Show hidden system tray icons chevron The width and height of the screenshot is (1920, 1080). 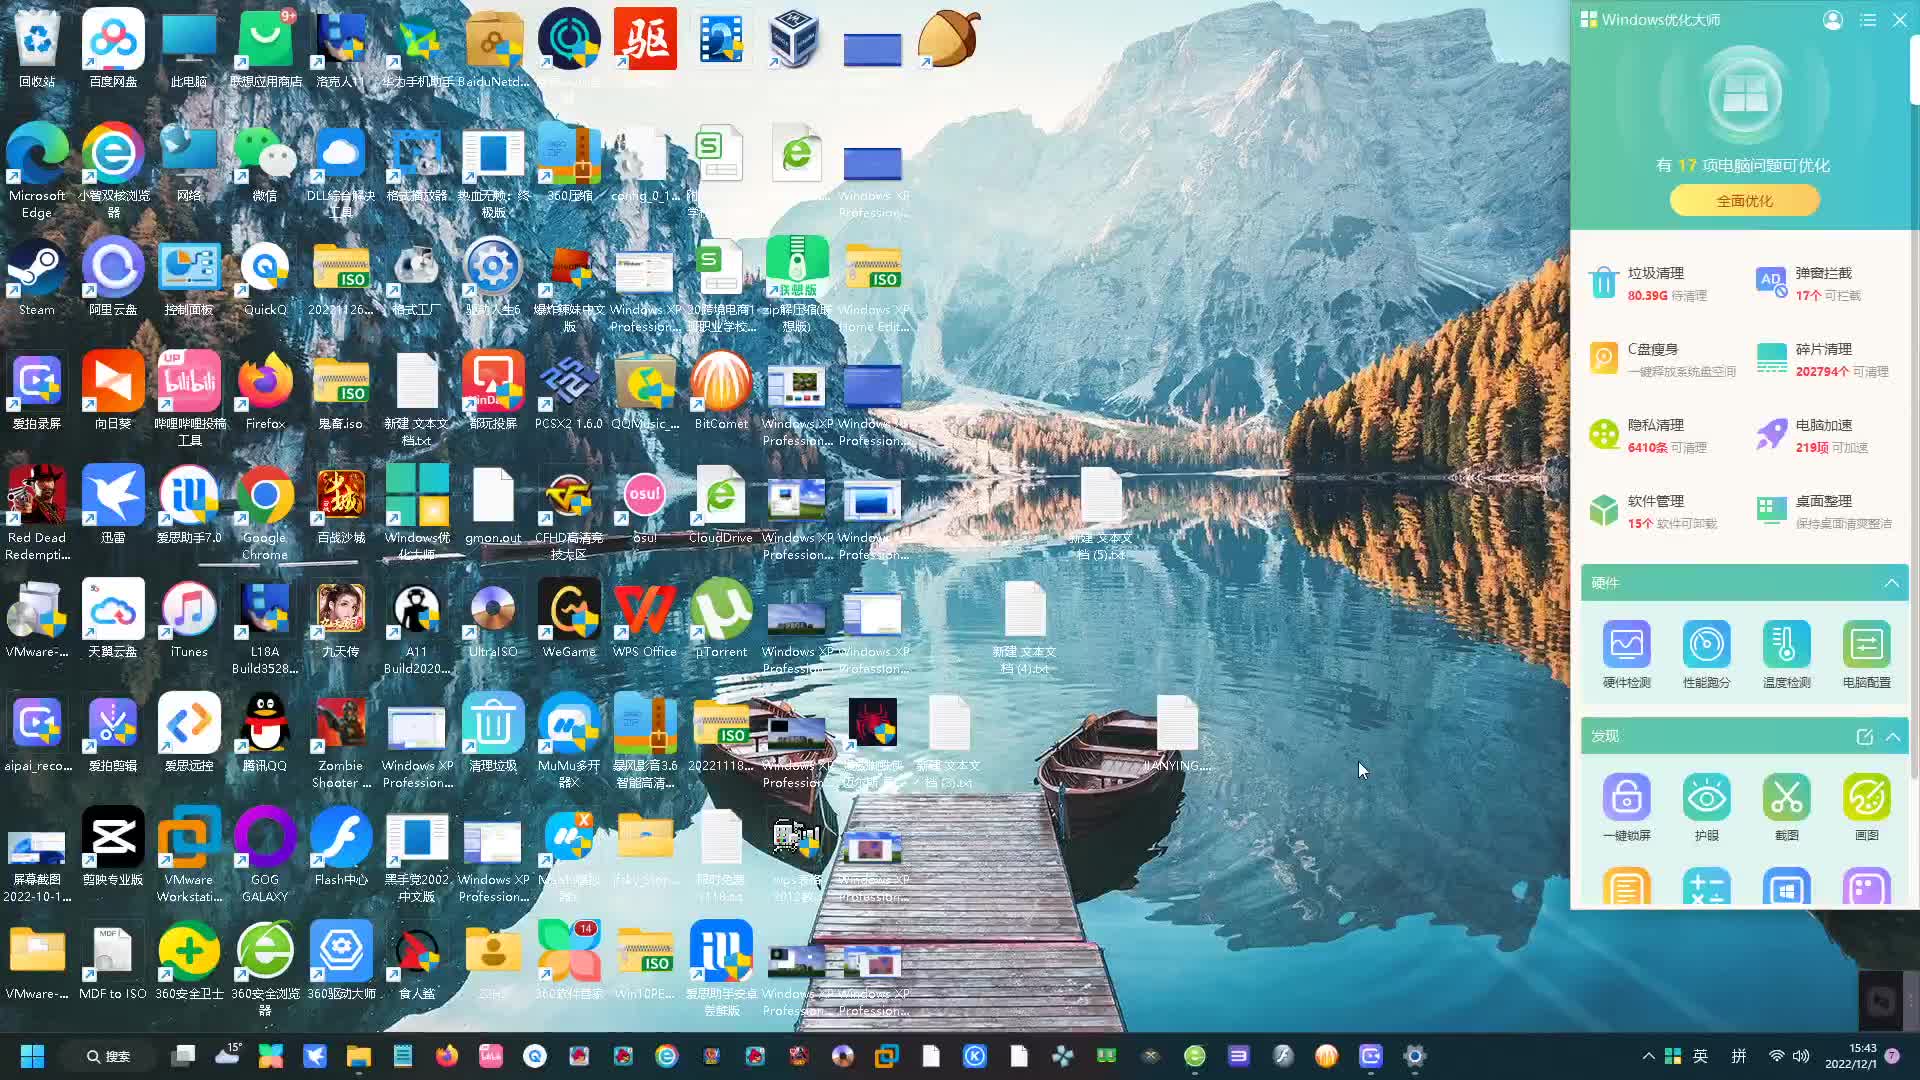click(x=1648, y=1056)
